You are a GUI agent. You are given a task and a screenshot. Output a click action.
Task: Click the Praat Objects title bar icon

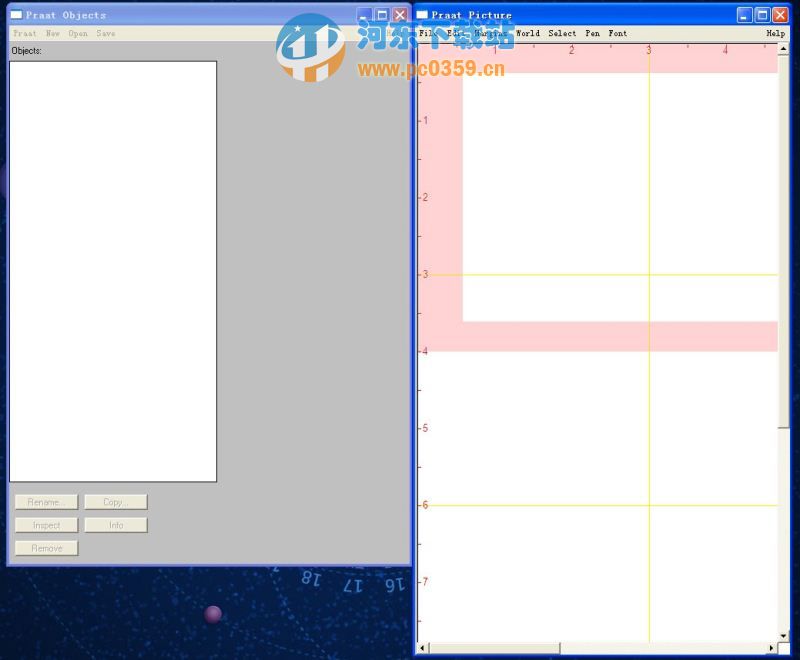pos(16,15)
